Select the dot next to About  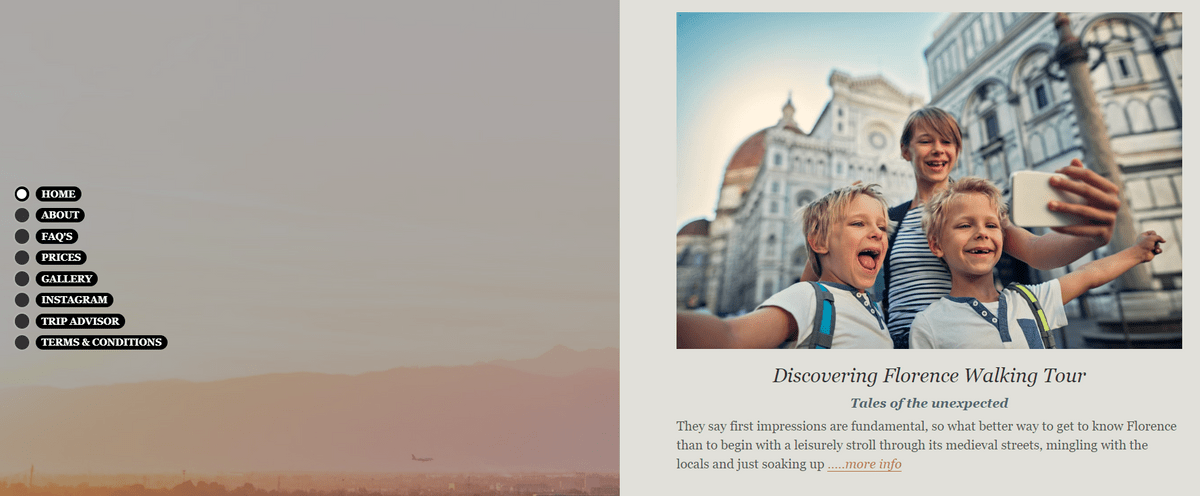pyautogui.click(x=22, y=215)
